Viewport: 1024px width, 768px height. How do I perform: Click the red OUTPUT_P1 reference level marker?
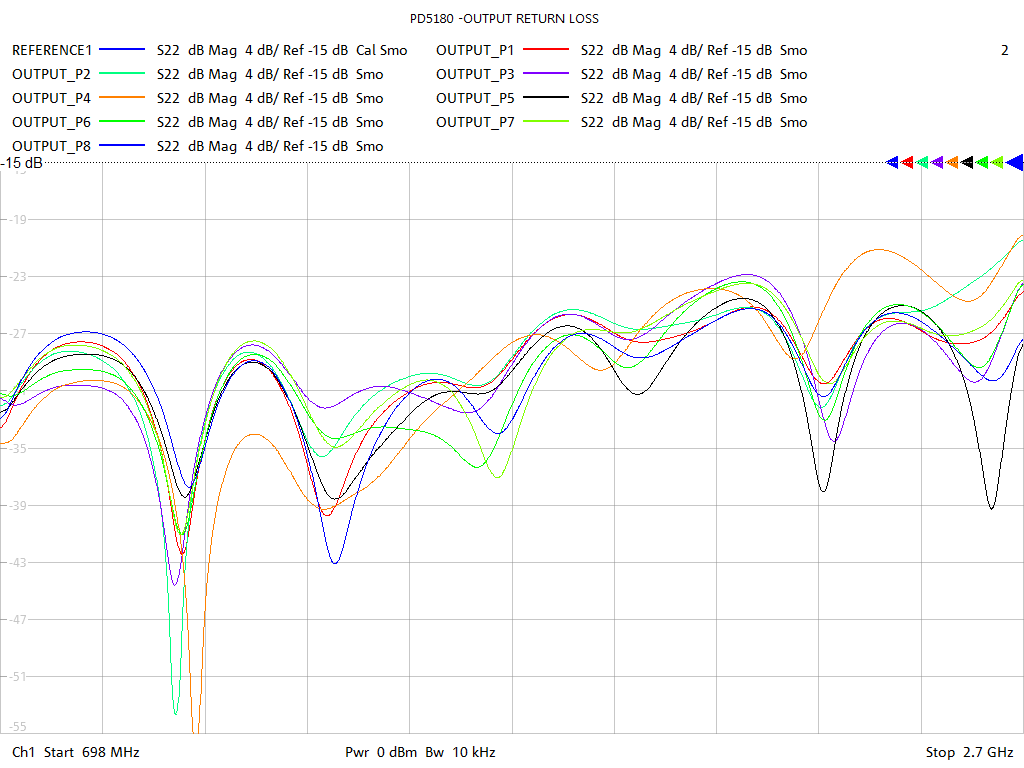pos(907,163)
